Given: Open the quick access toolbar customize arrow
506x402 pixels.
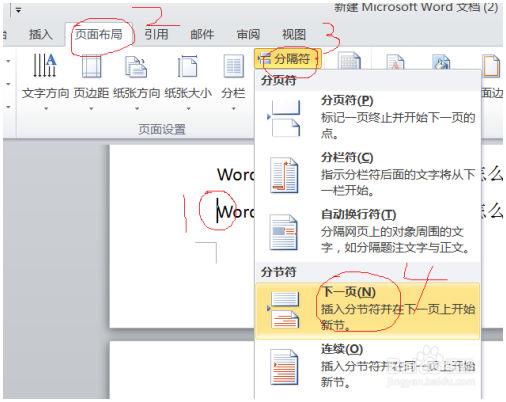Looking at the screenshot, I should click(18, 10).
